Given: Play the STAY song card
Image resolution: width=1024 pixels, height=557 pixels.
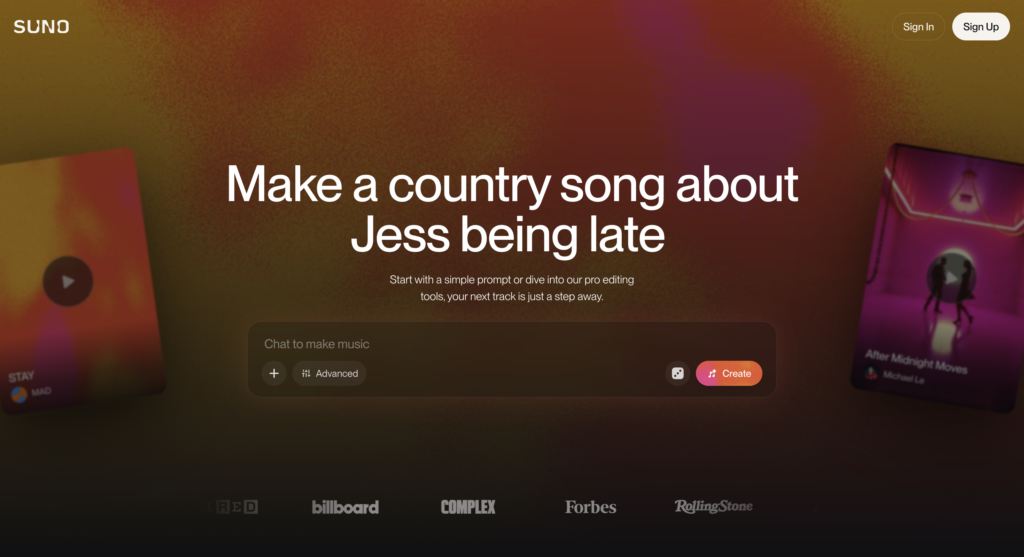Looking at the screenshot, I should (68, 281).
